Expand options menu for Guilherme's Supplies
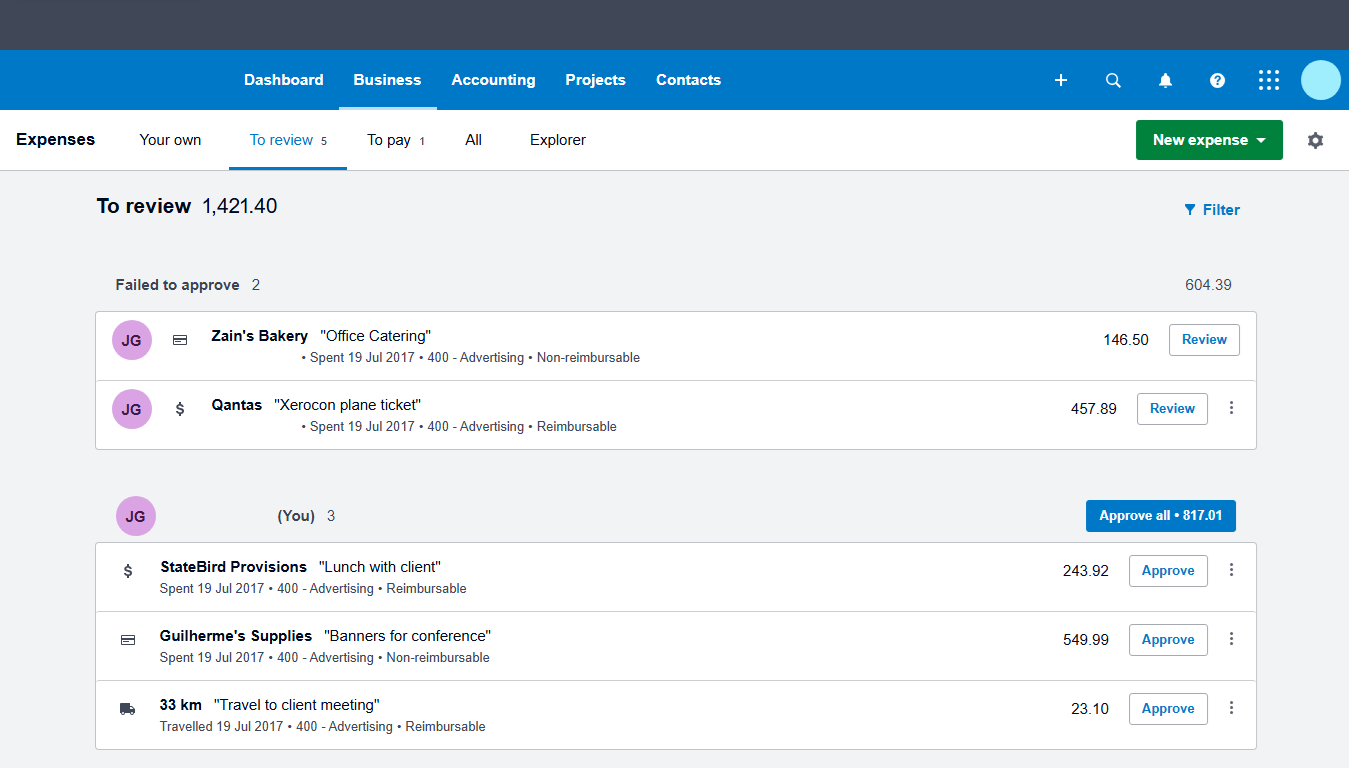Image resolution: width=1349 pixels, height=768 pixels. coord(1231,639)
